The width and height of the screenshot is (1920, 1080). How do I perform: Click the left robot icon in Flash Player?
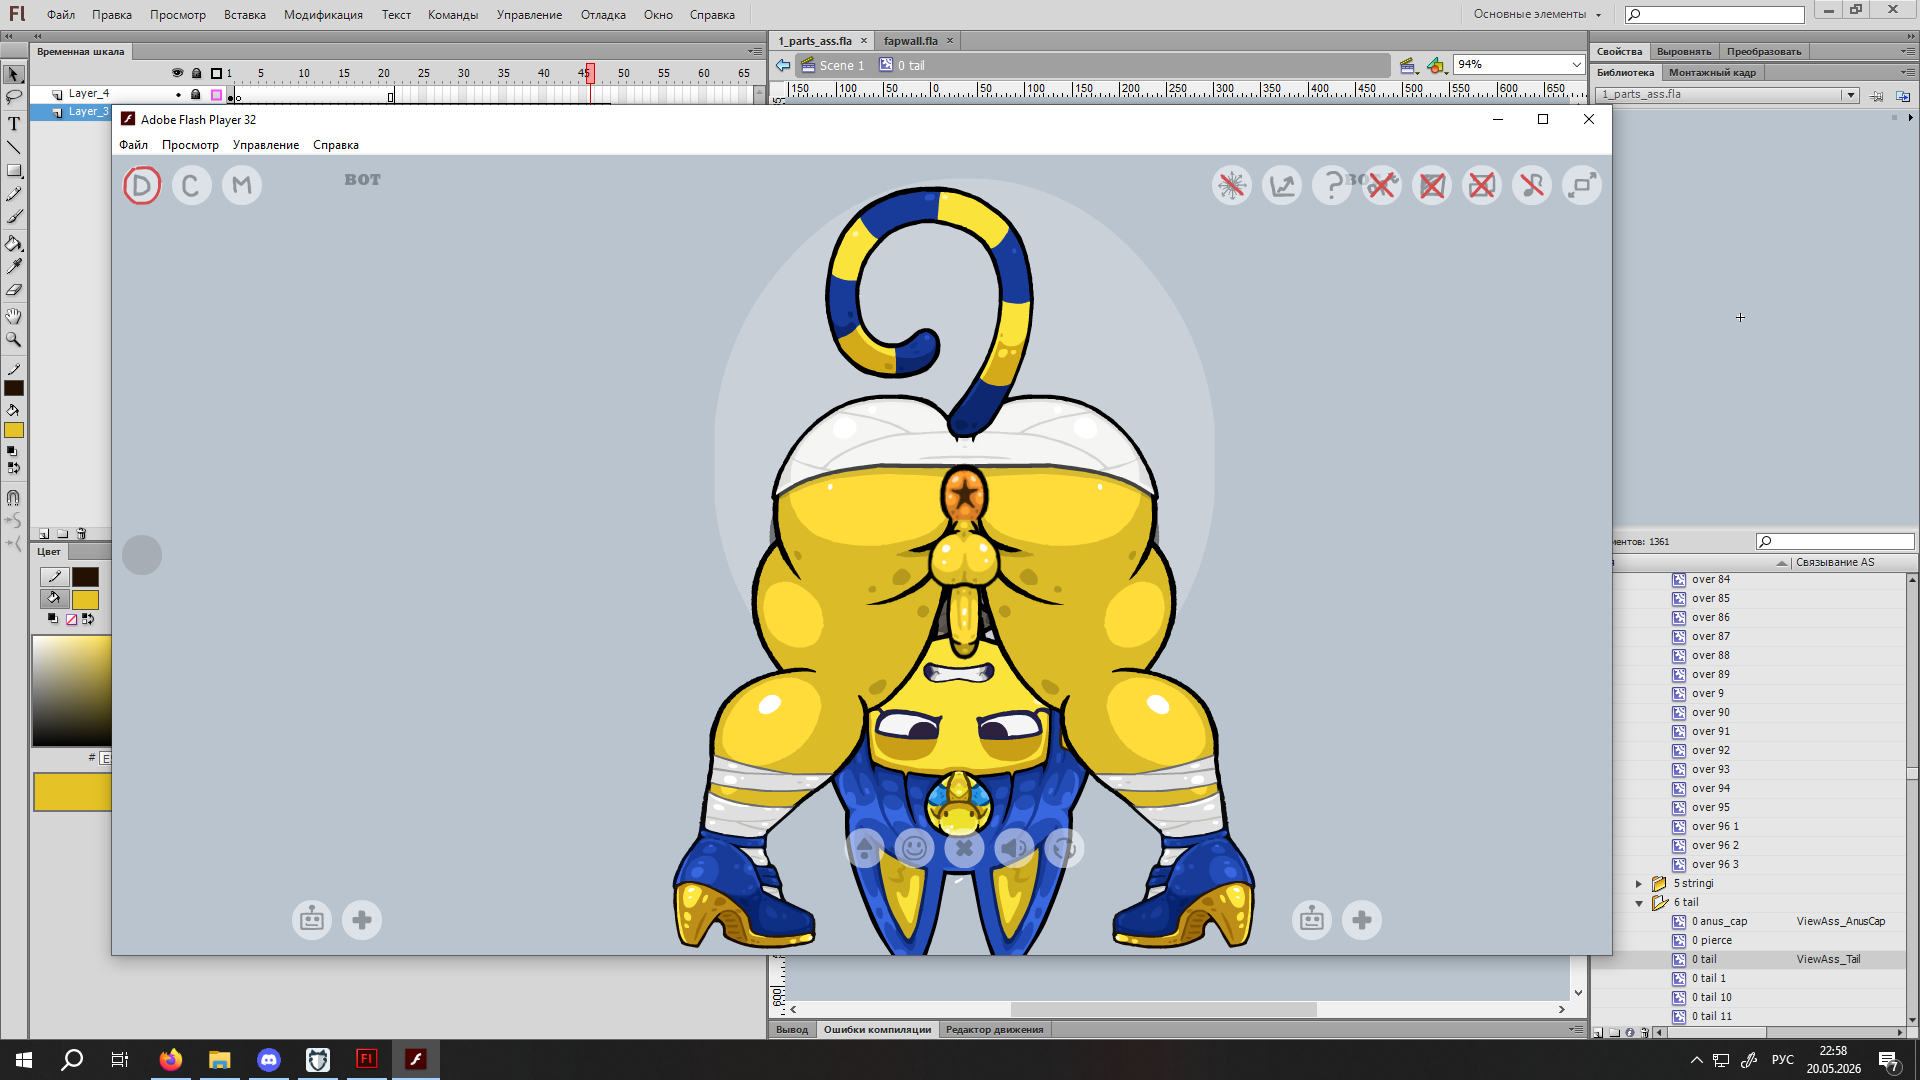click(312, 920)
